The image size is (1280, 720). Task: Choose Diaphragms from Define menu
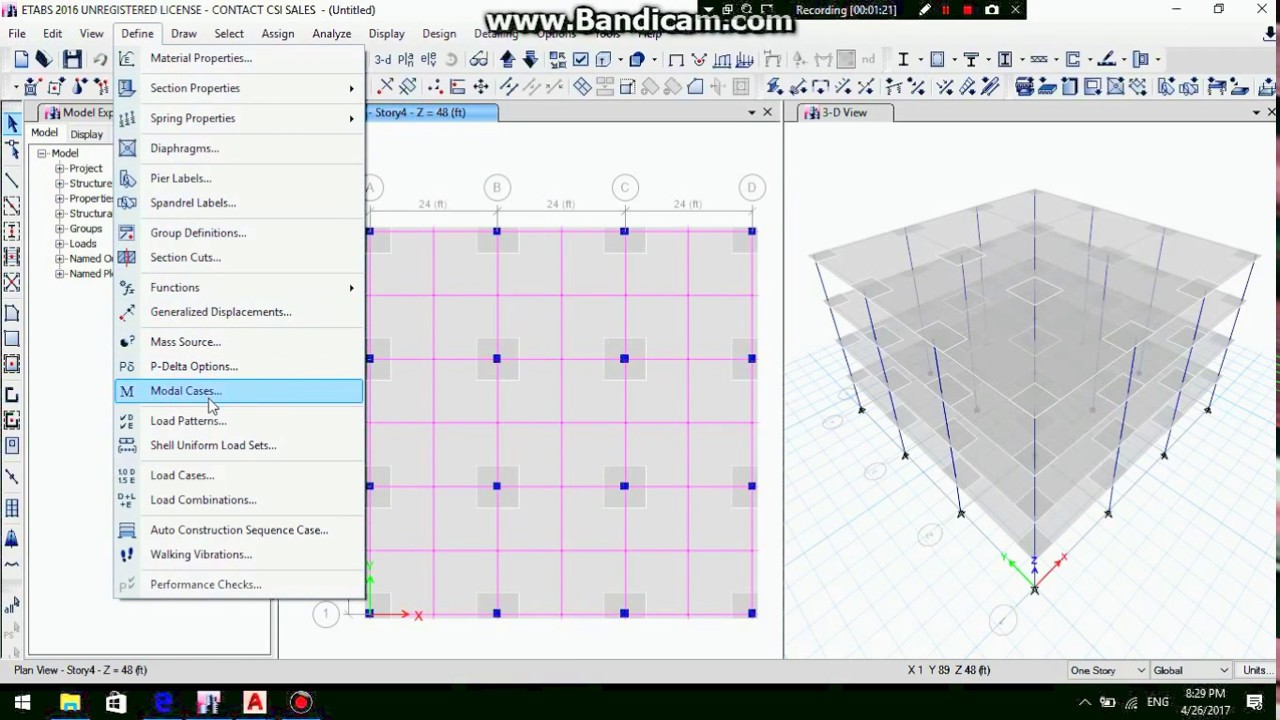click(239, 148)
